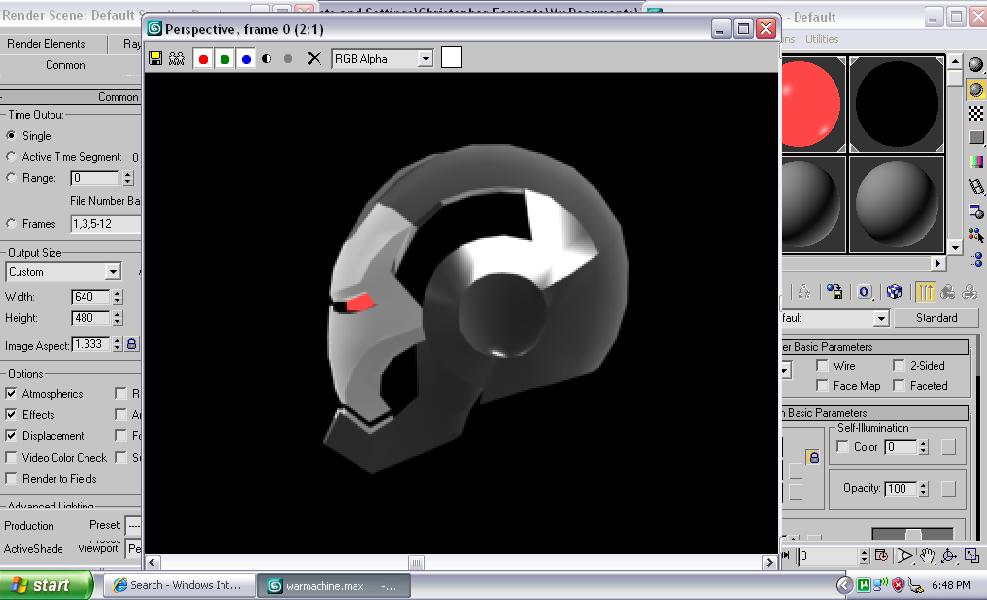Open the Custom output size dropdown
987x600 pixels.
tap(112, 272)
